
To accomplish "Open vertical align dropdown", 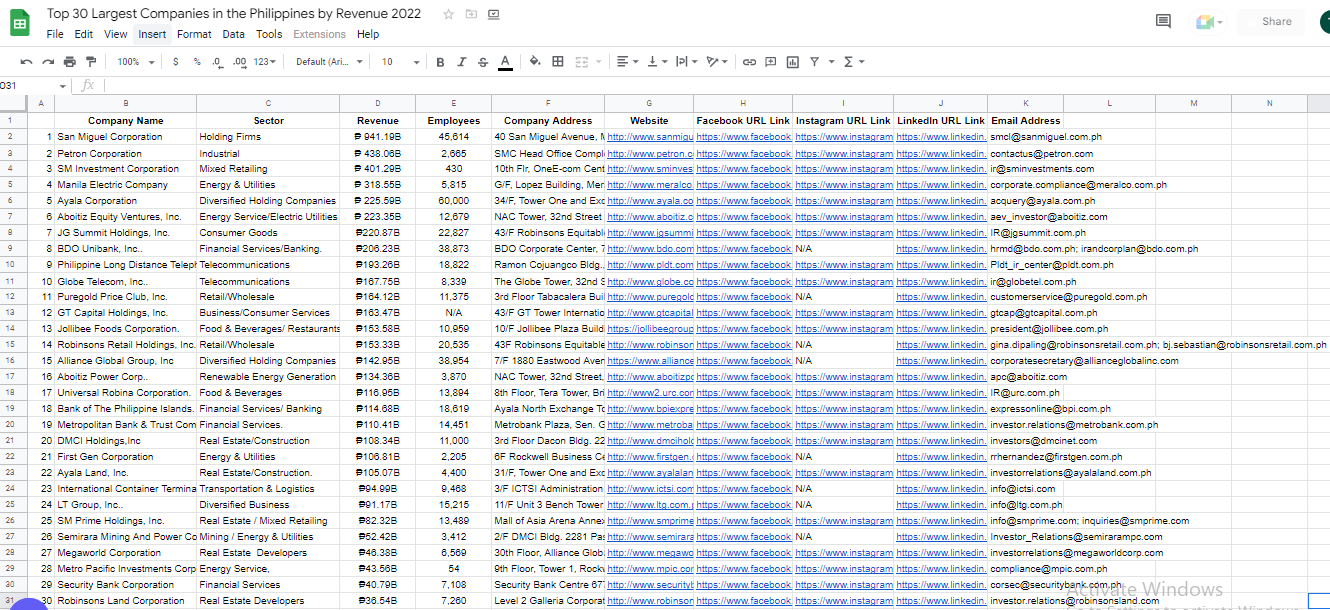I will 657,62.
